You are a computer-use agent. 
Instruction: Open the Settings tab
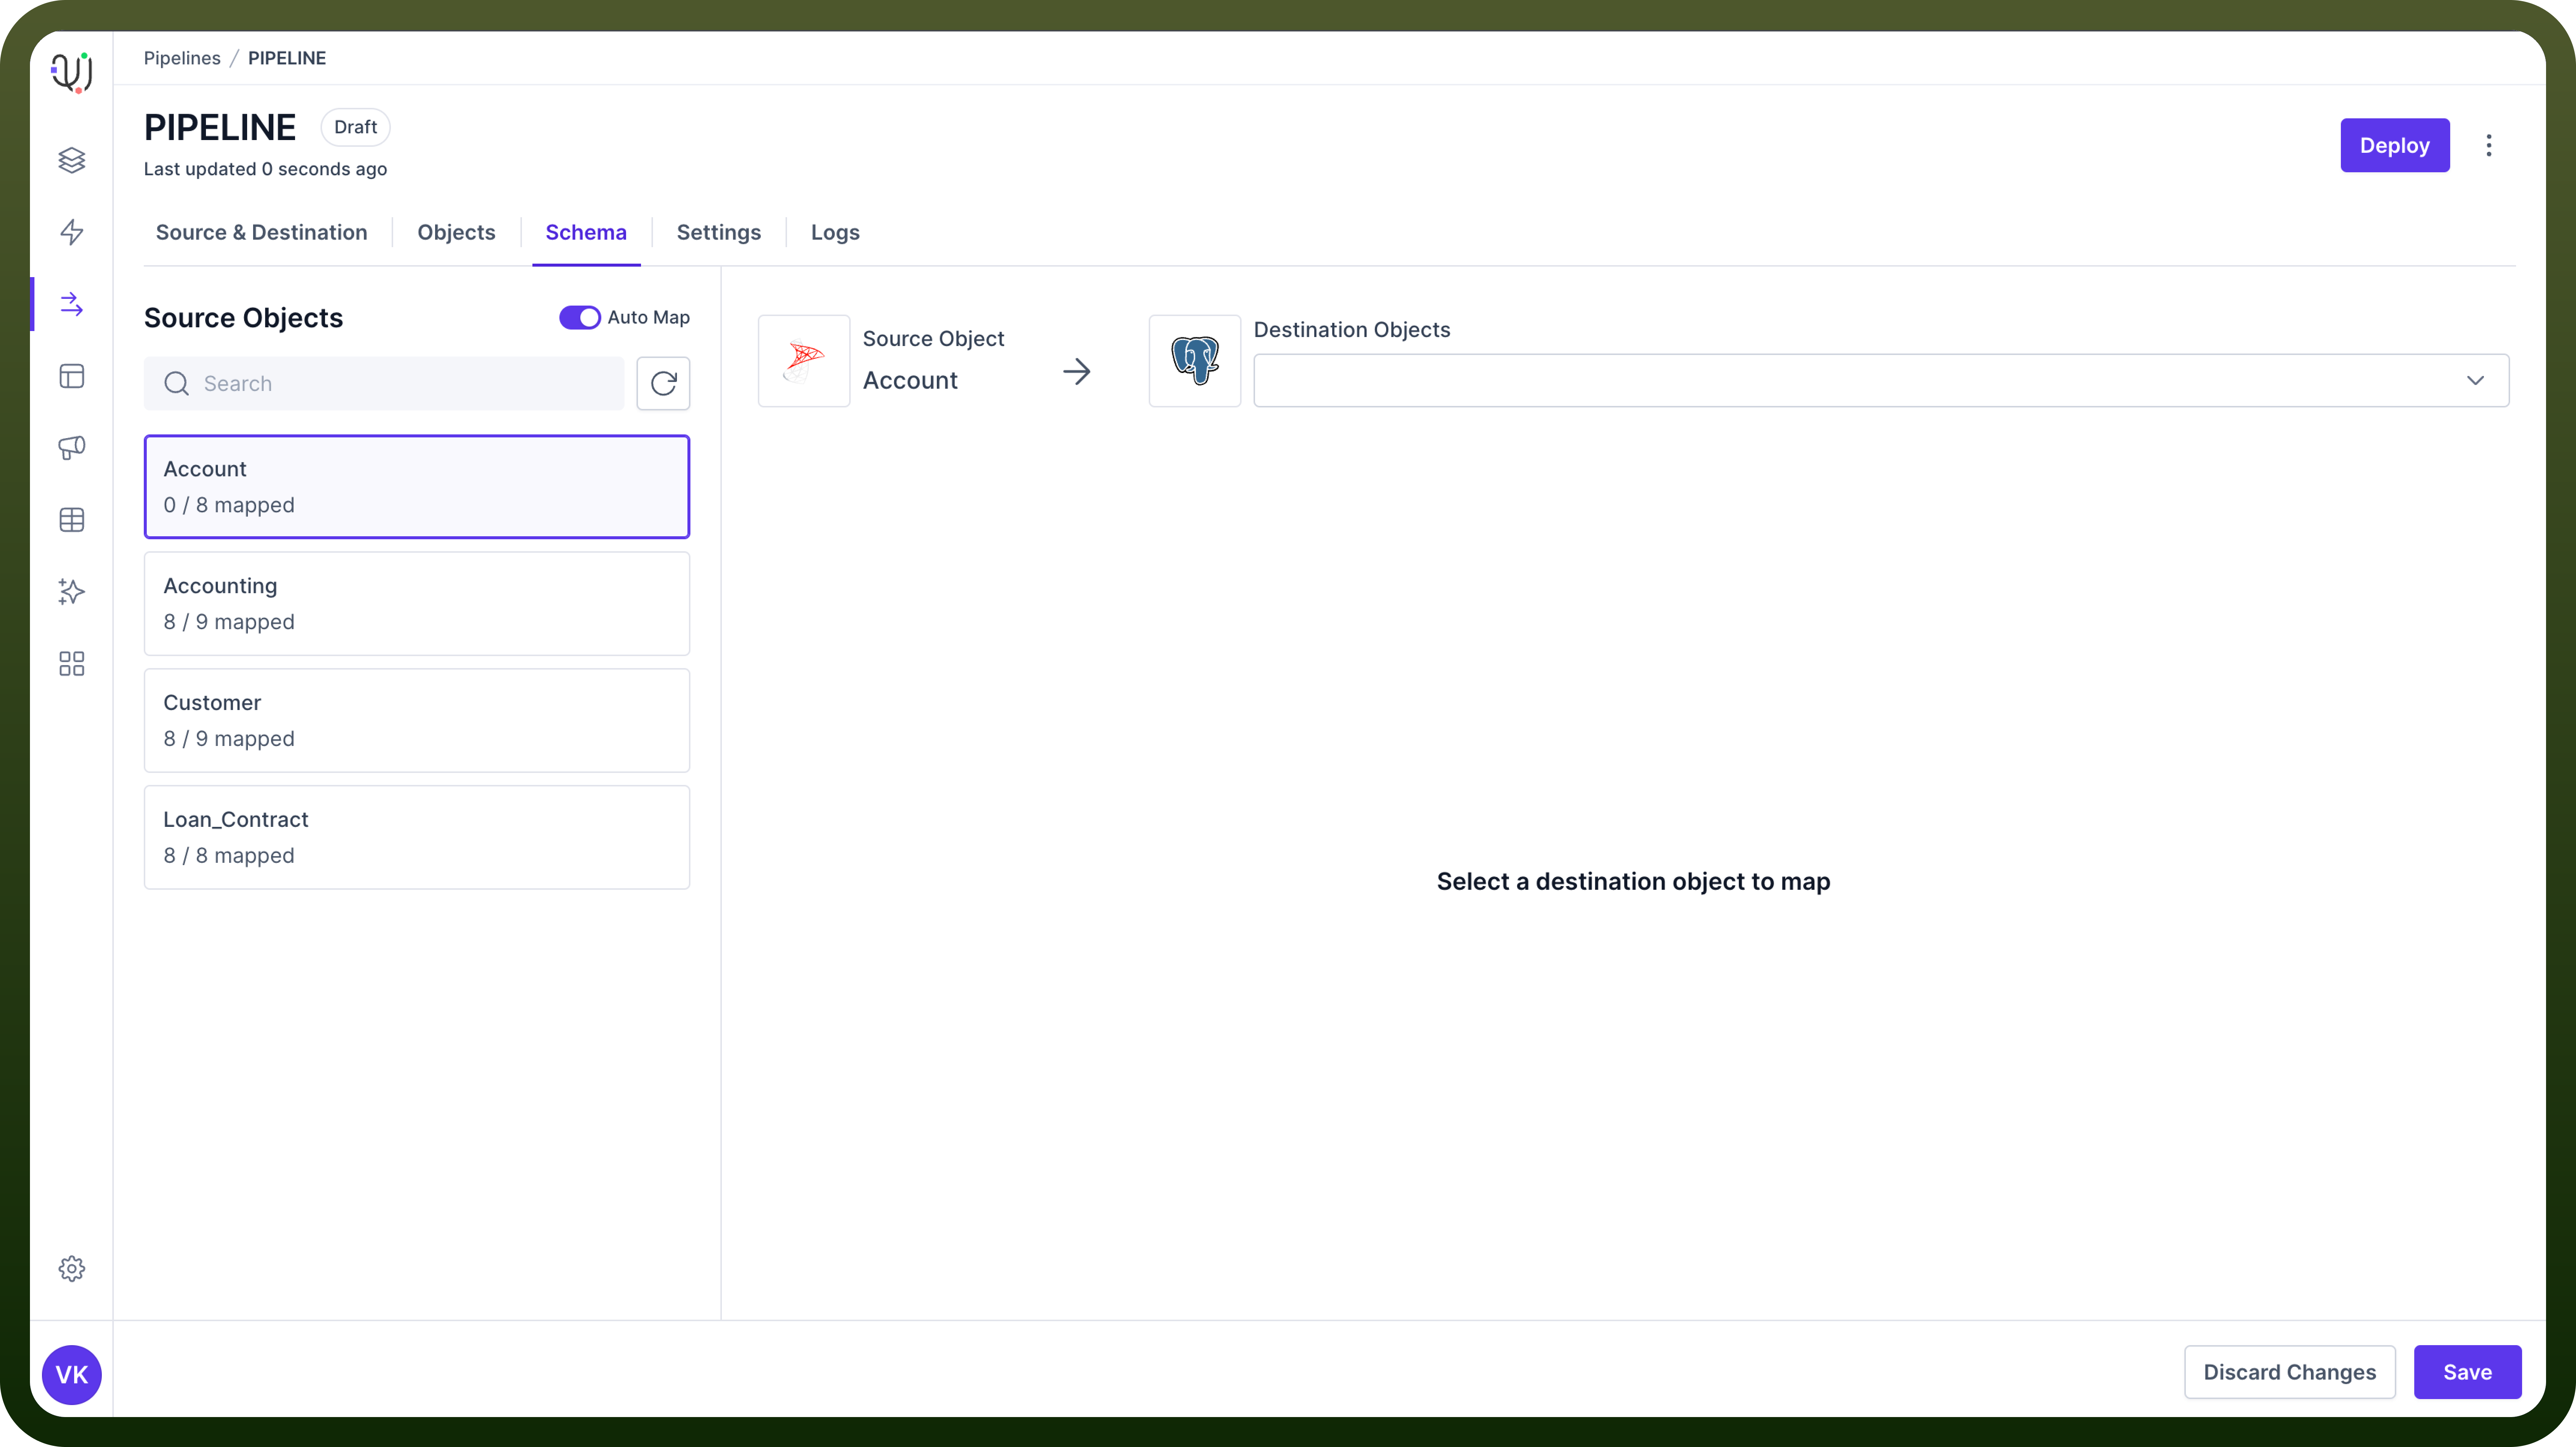coord(718,232)
